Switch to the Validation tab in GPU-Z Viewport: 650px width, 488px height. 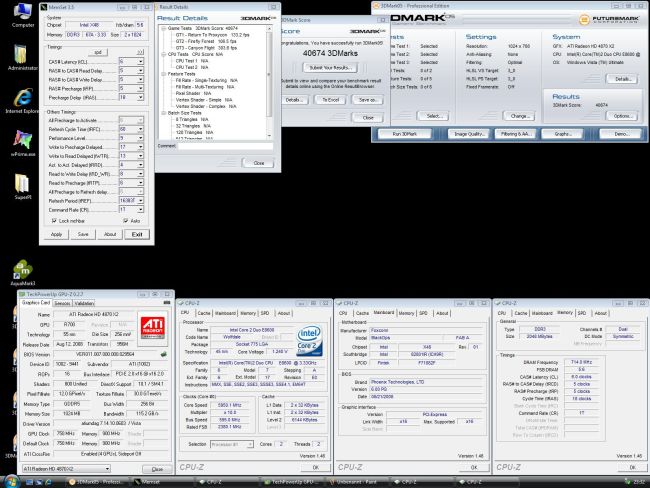click(84, 303)
